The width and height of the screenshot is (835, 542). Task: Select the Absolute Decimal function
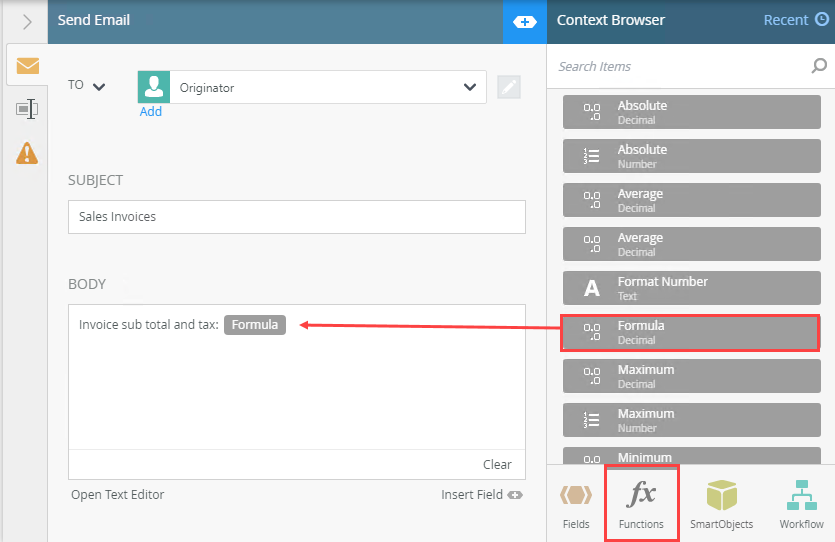click(691, 112)
